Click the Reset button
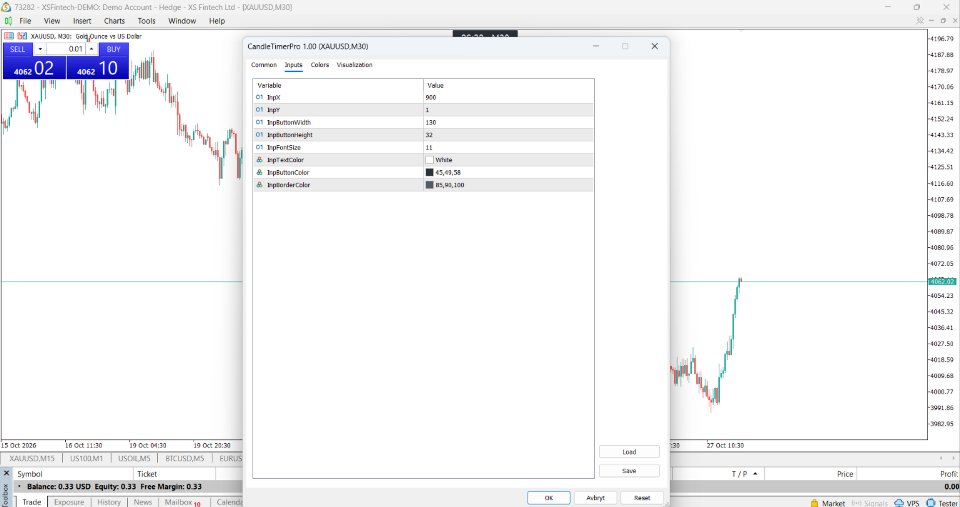This screenshot has height=507, width=960. click(x=642, y=498)
